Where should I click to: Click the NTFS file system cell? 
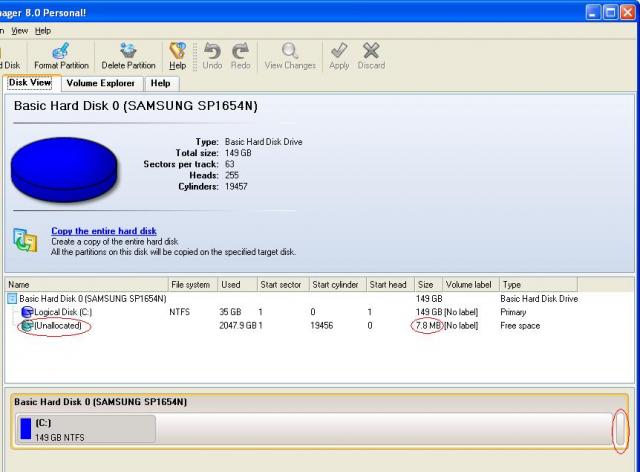click(180, 312)
